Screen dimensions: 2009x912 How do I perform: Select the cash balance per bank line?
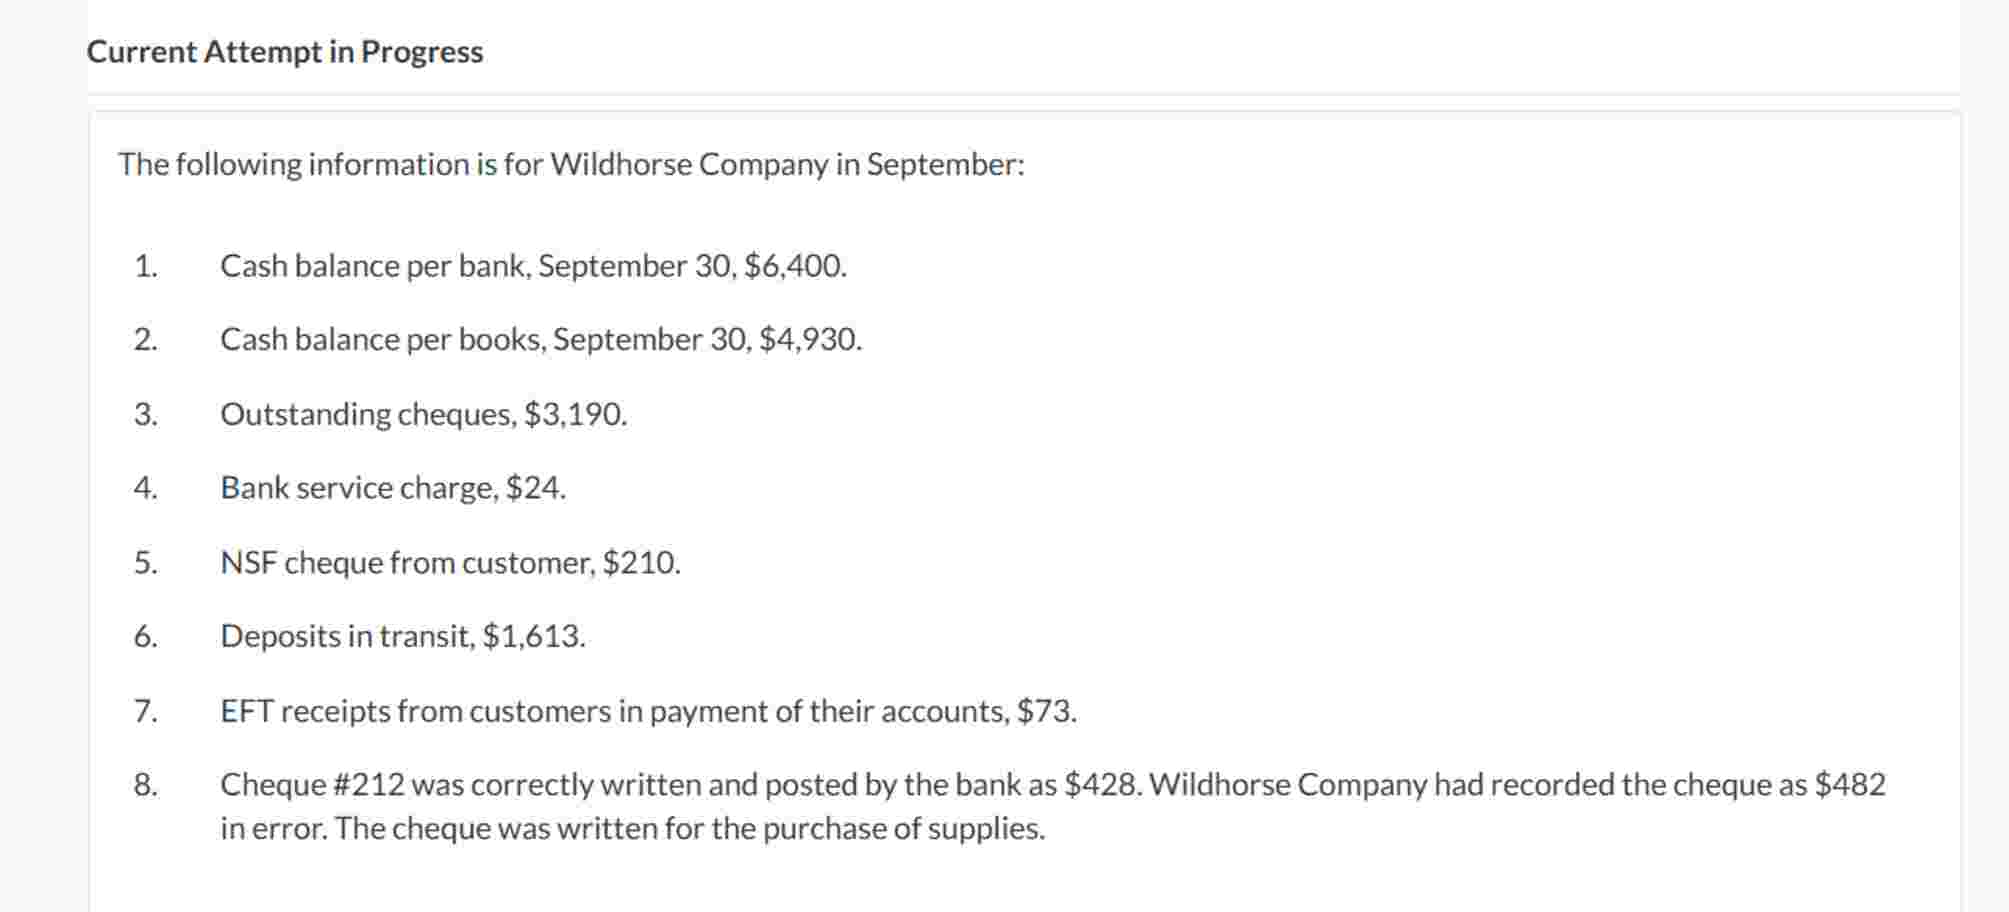pyautogui.click(x=533, y=266)
